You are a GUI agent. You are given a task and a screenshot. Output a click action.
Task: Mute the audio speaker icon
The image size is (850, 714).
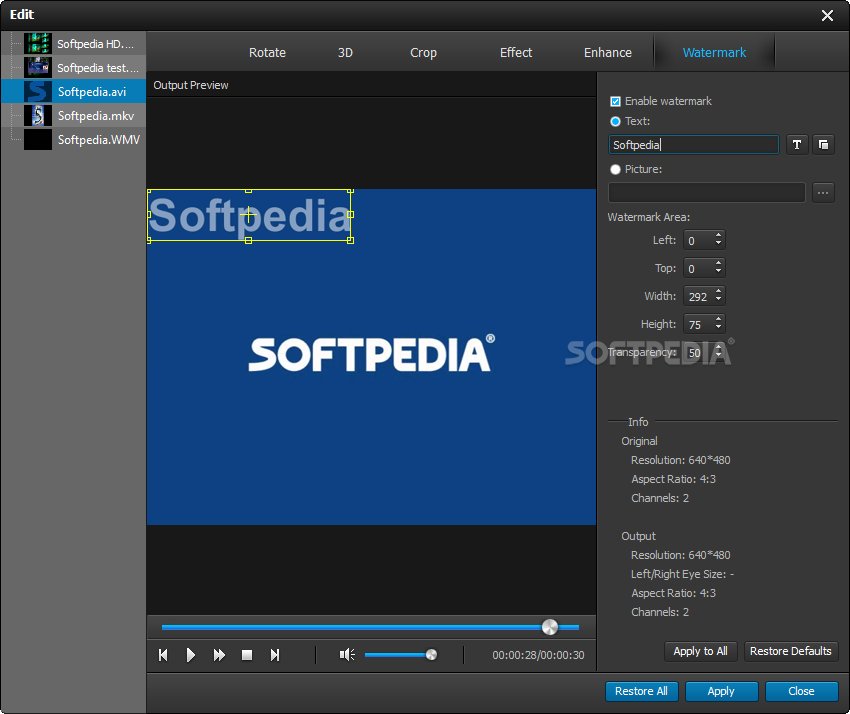pos(346,655)
